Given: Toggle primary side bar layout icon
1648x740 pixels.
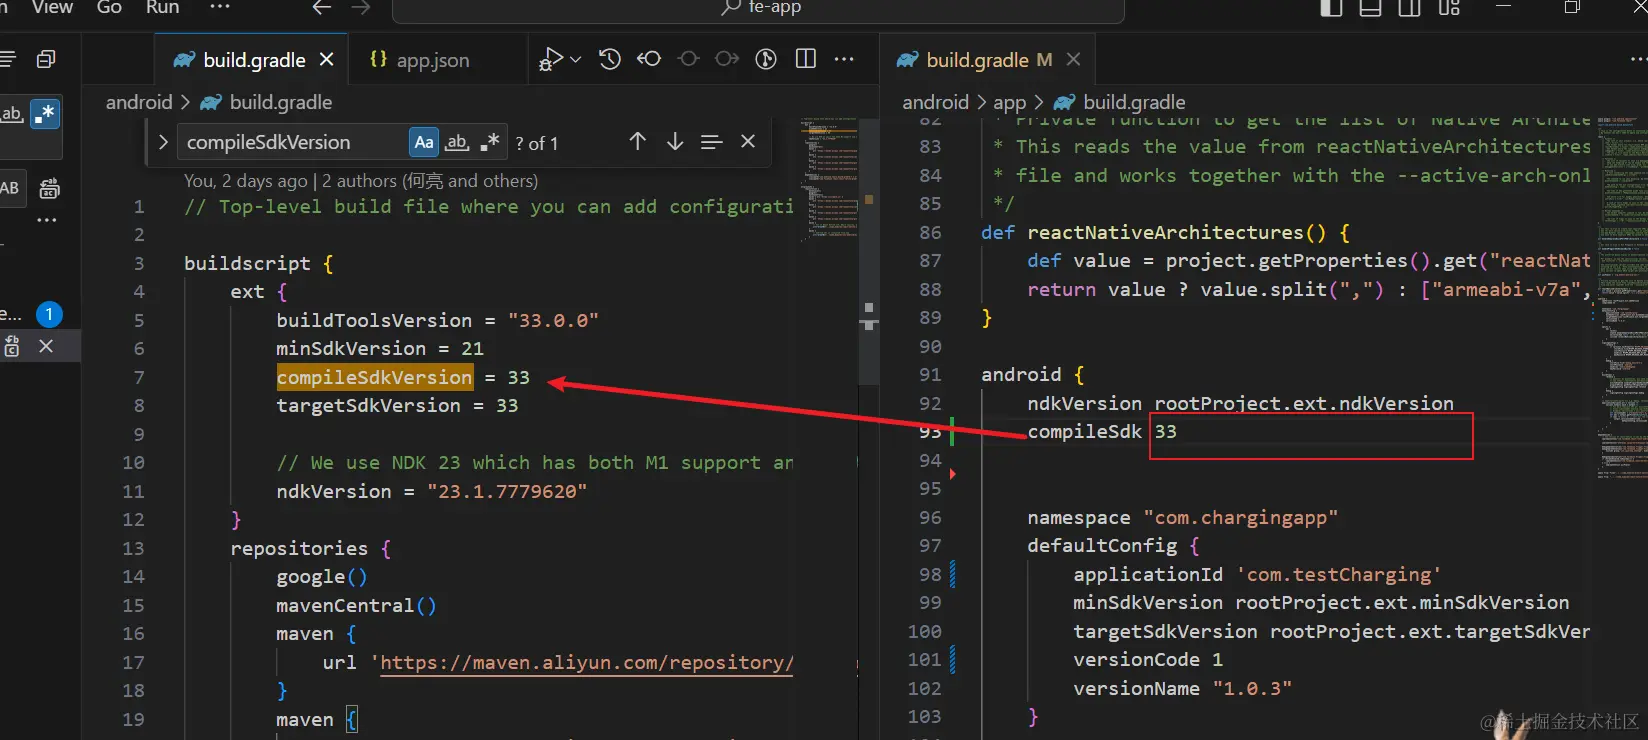Looking at the screenshot, I should pyautogui.click(x=1331, y=8).
